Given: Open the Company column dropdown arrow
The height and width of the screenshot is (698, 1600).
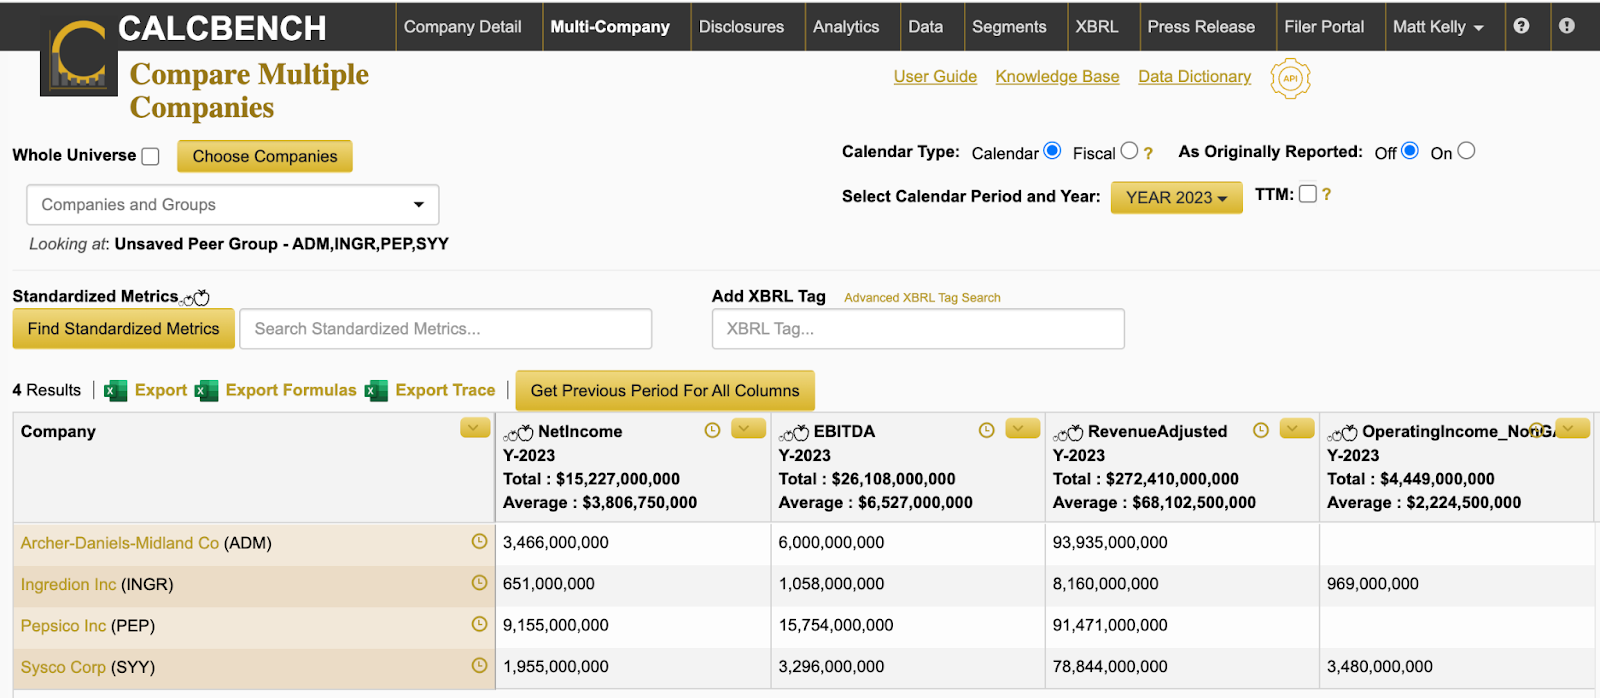Looking at the screenshot, I should tap(475, 429).
